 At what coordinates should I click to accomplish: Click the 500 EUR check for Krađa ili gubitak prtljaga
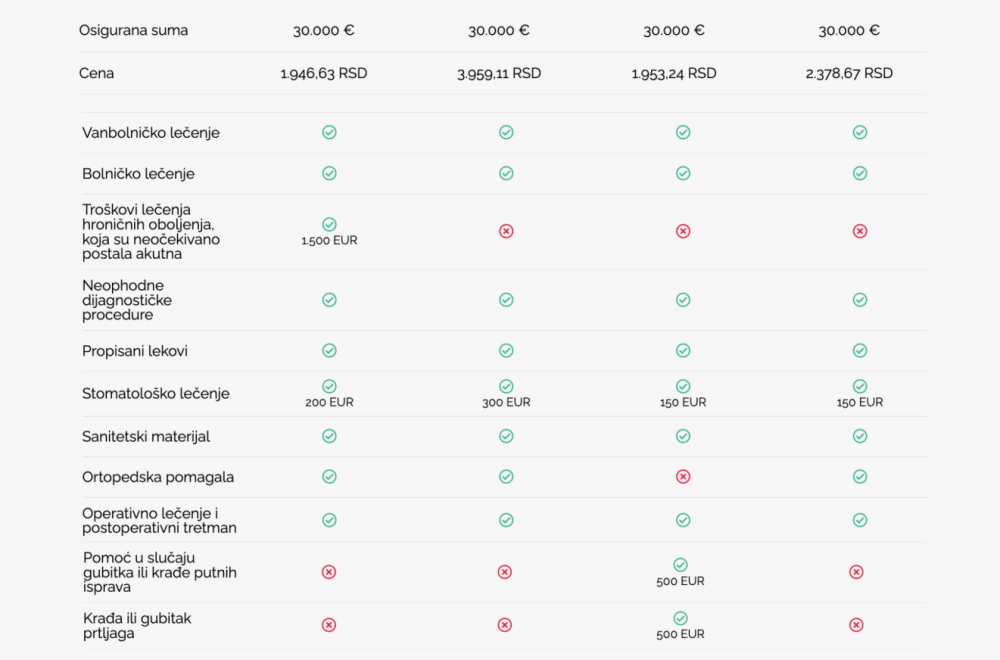(681, 618)
